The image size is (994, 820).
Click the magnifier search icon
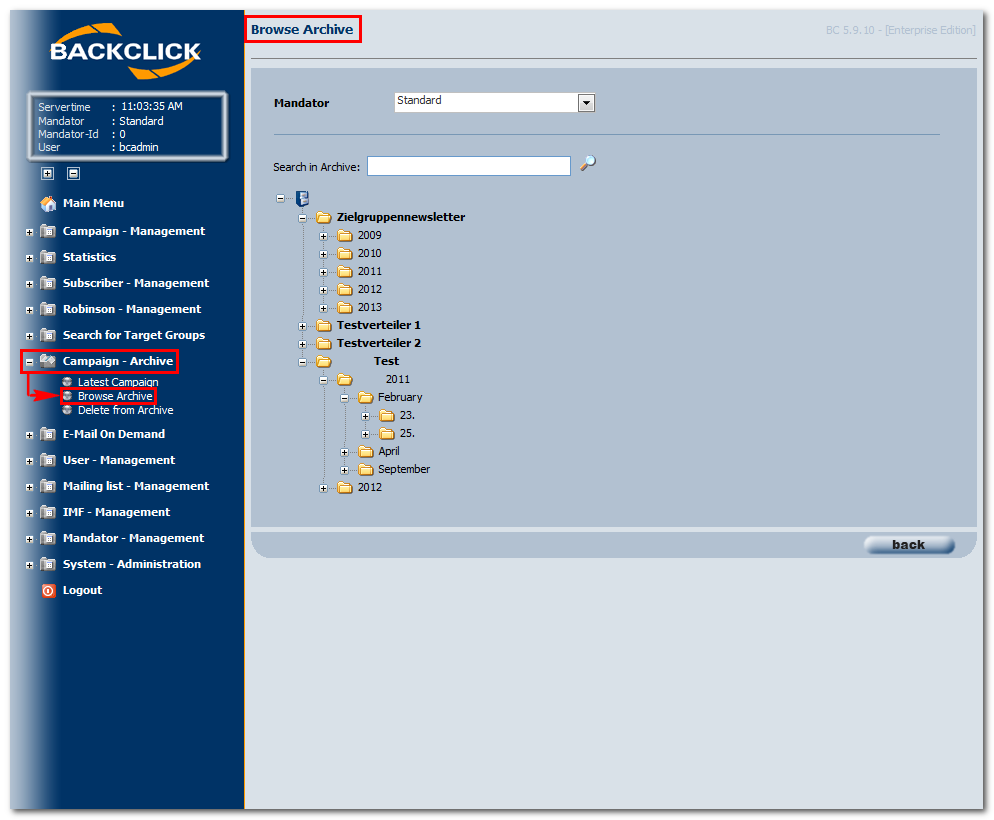coord(588,163)
